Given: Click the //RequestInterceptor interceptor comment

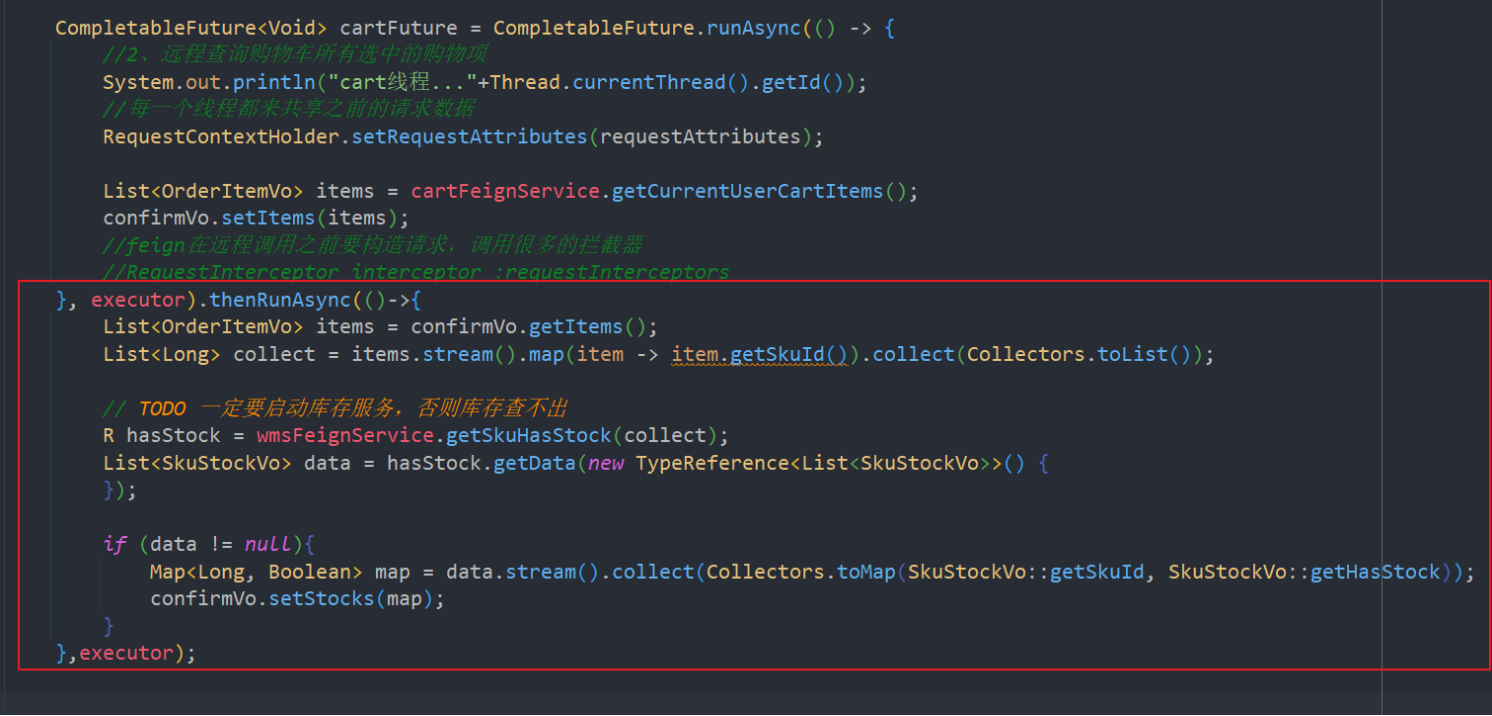Looking at the screenshot, I should (x=416, y=272).
